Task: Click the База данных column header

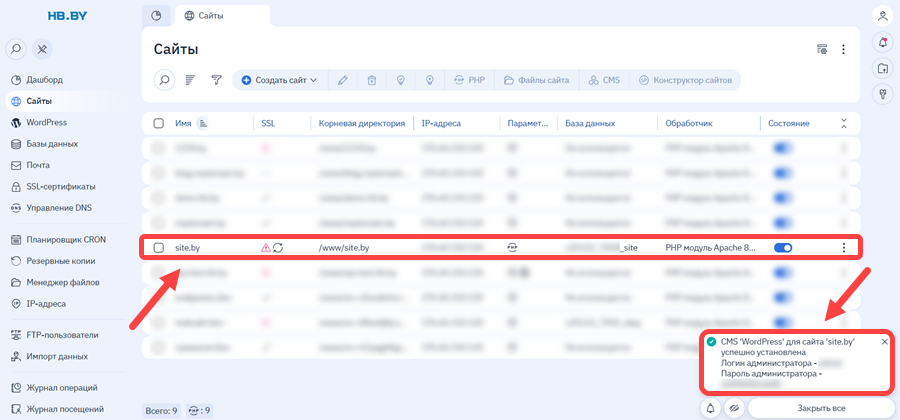Action: (590, 123)
